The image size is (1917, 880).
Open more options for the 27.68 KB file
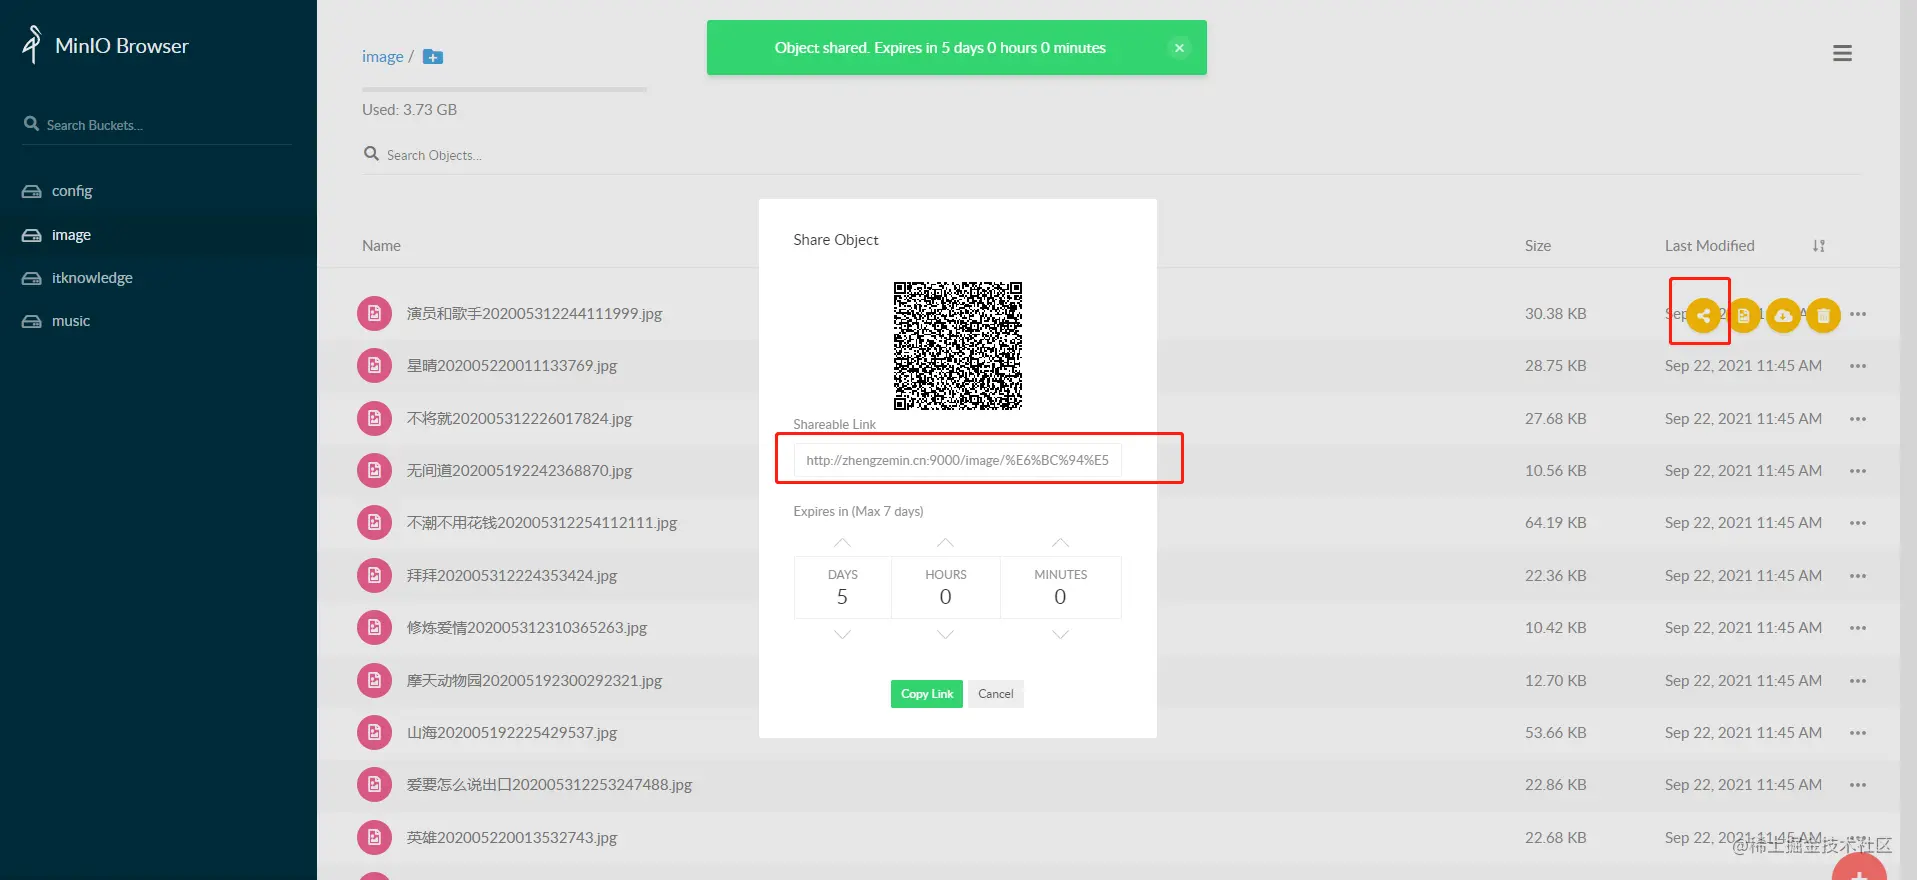(1858, 418)
